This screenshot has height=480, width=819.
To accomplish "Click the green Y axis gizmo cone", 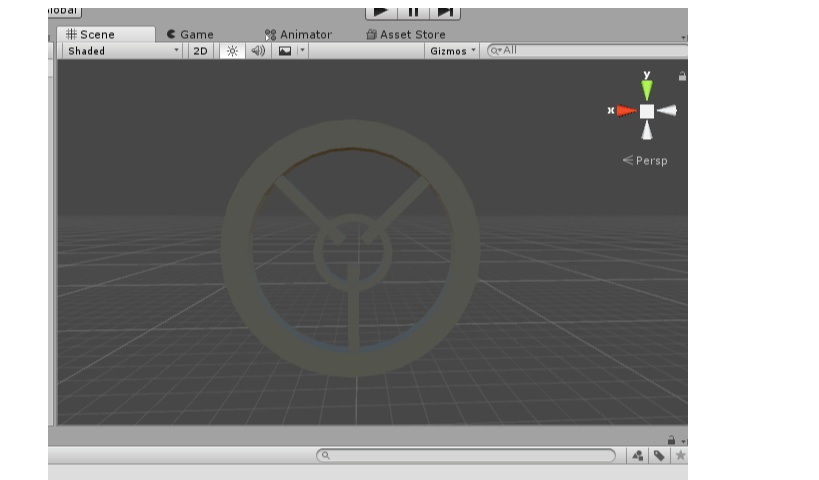I will pyautogui.click(x=647, y=89).
